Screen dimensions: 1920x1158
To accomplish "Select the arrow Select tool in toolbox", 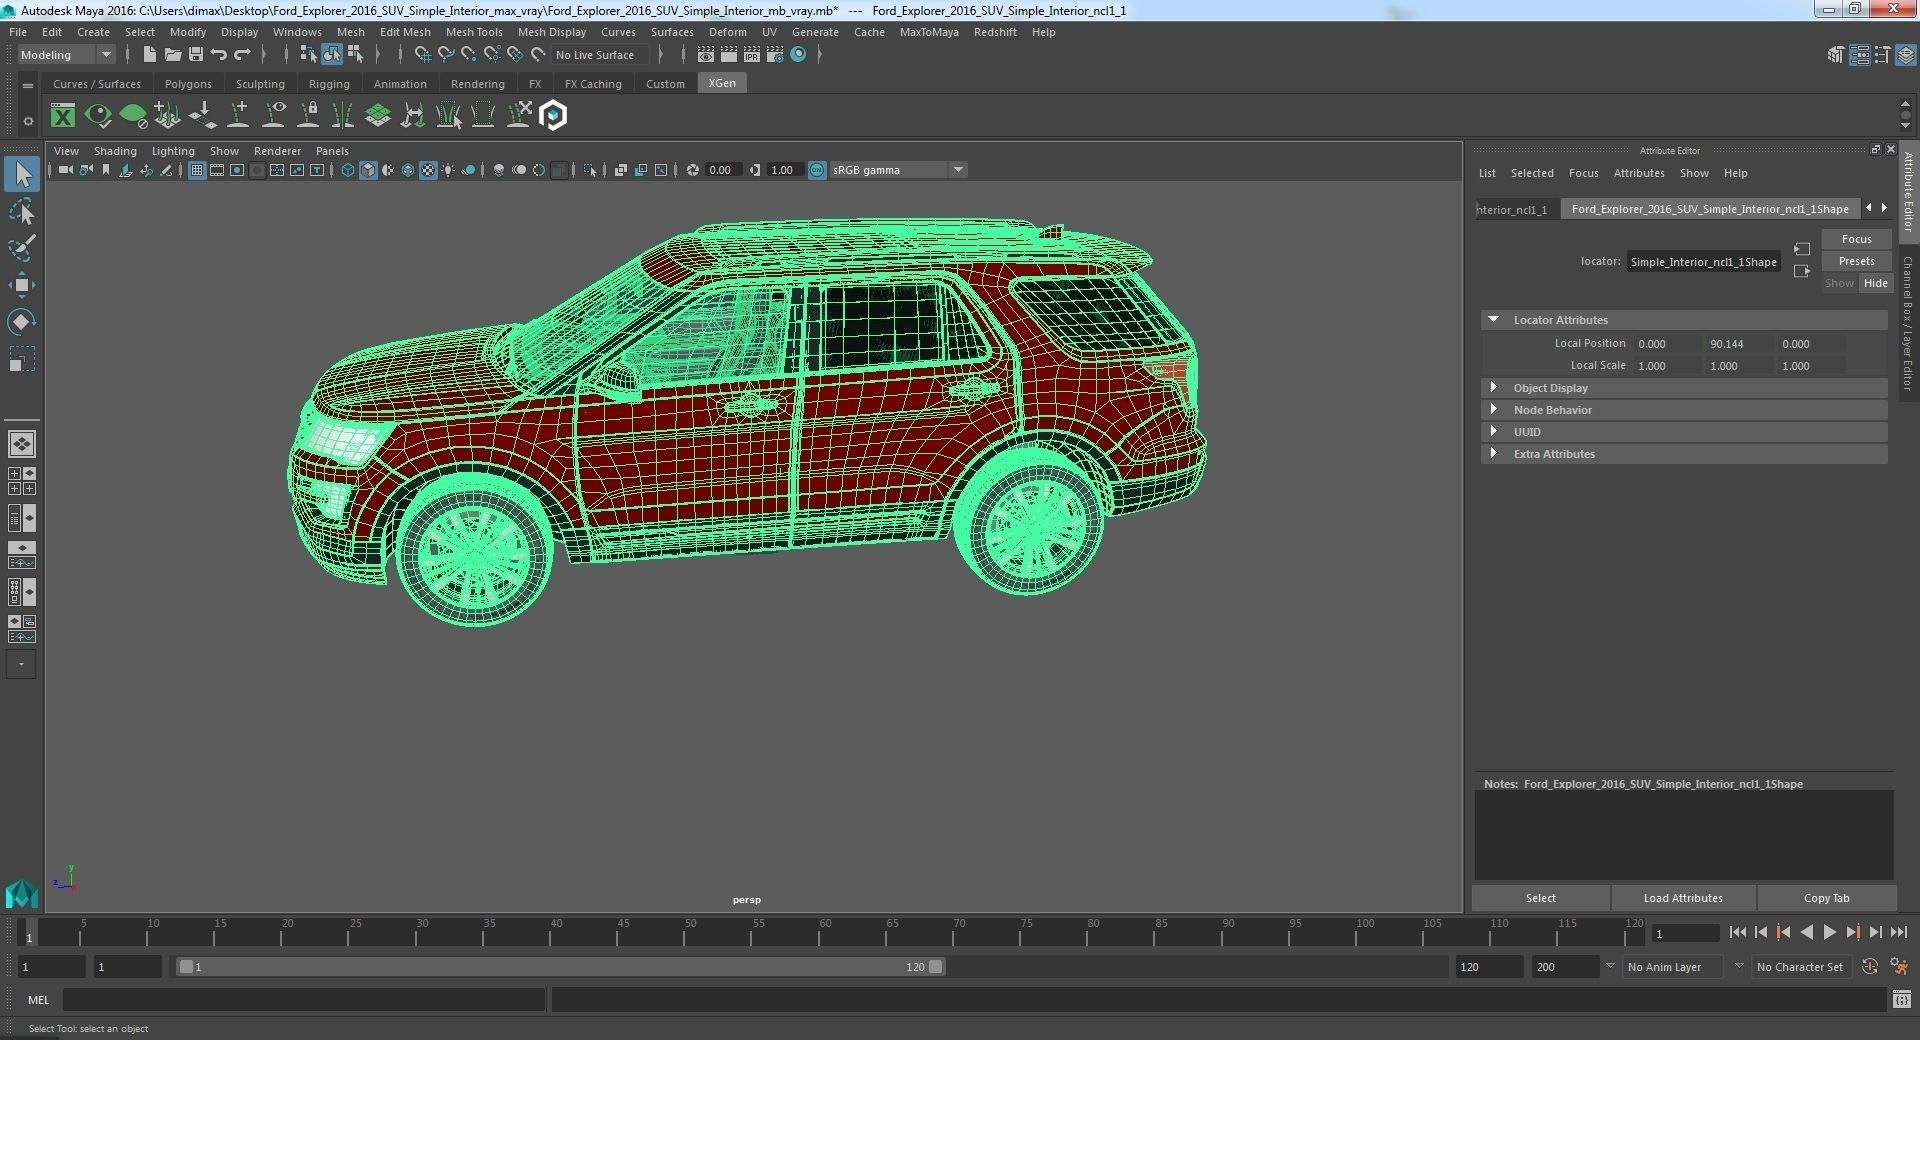I will pyautogui.click(x=22, y=175).
